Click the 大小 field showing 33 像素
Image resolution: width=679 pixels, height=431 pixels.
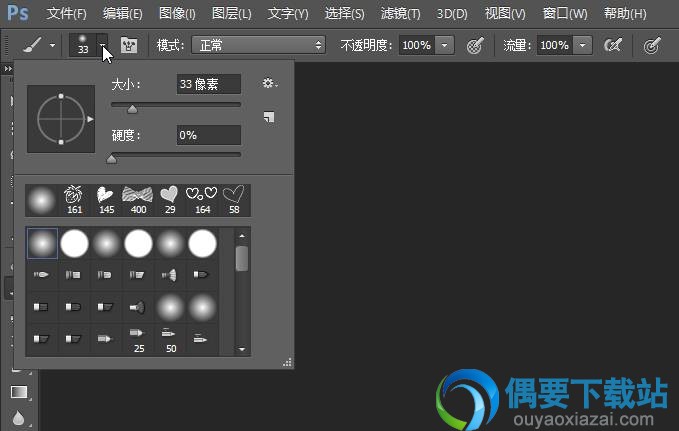(x=209, y=84)
